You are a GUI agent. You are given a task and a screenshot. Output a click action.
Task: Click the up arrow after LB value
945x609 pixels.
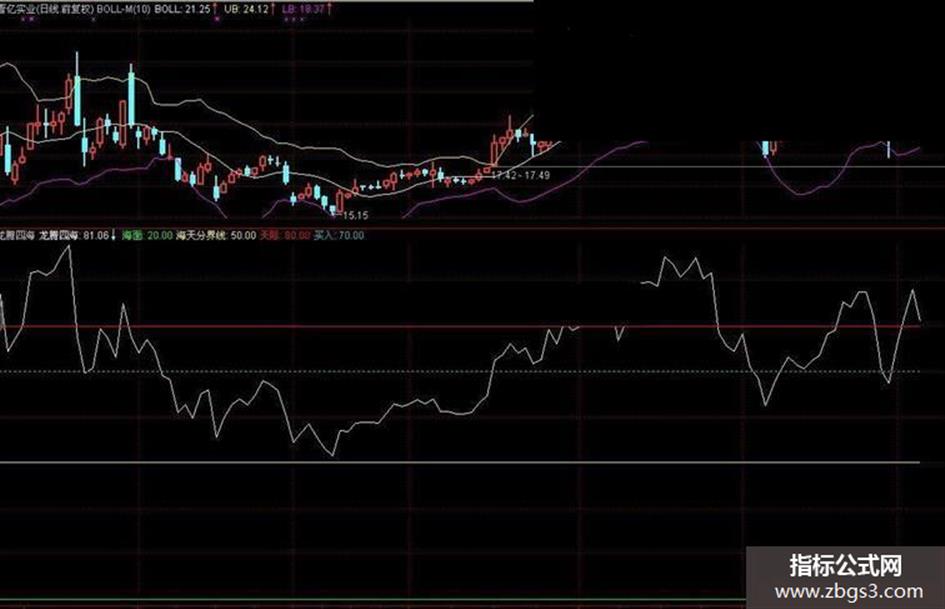click(x=329, y=9)
